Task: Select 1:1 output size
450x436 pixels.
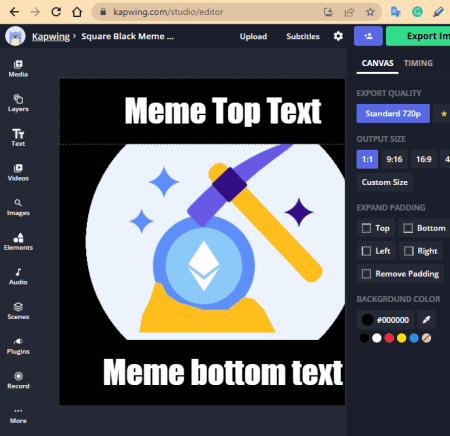Action: (367, 159)
